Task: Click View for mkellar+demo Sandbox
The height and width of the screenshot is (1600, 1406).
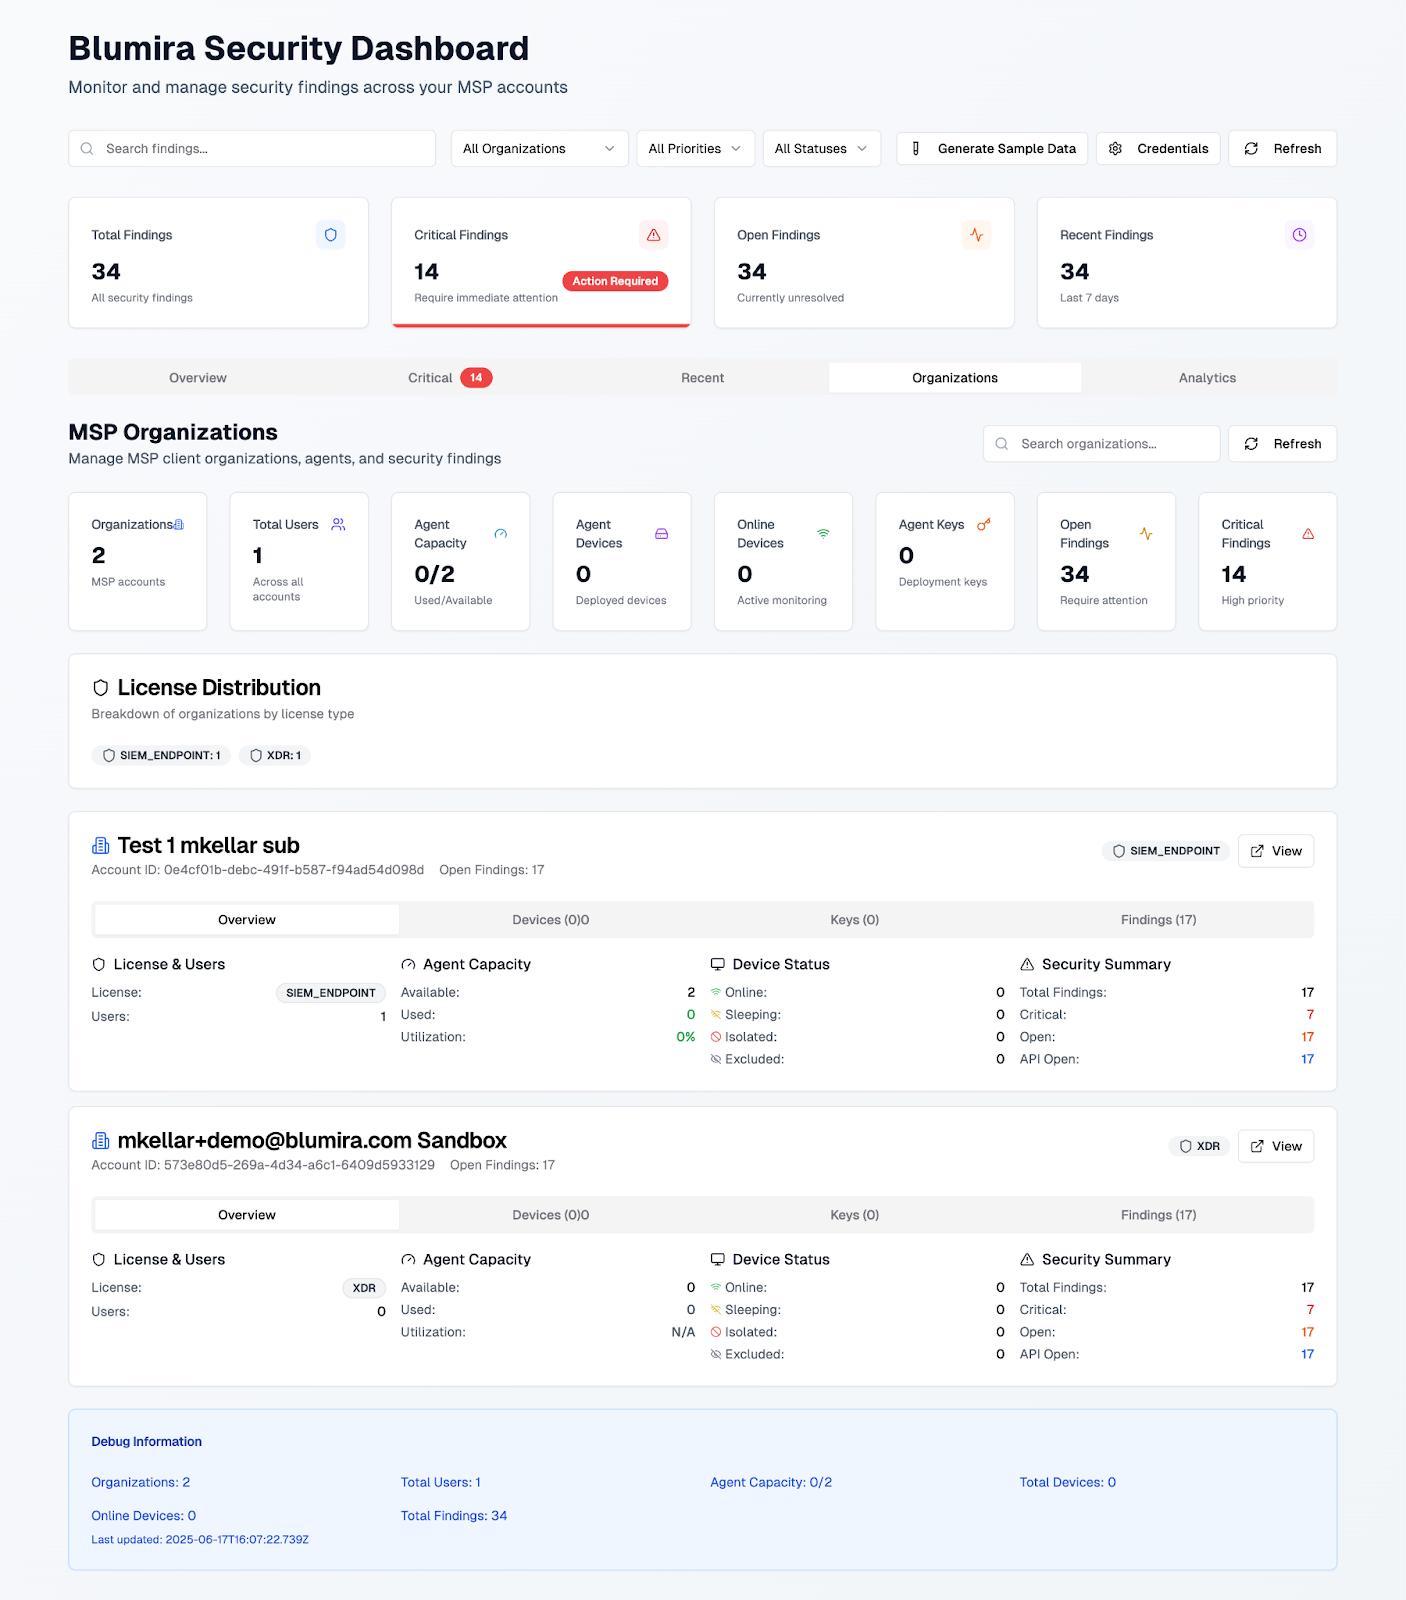Action: point(1276,1146)
